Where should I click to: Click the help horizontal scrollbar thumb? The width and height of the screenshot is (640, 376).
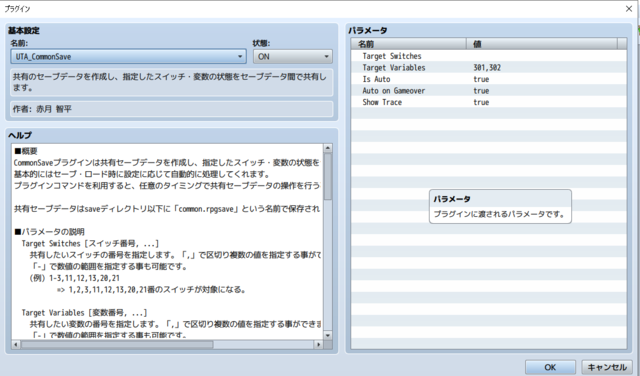(117, 345)
